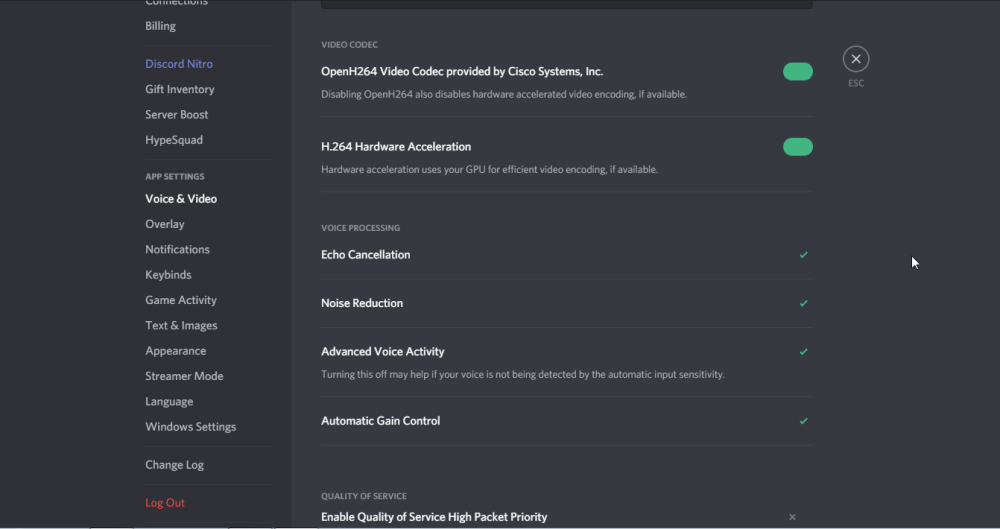1000x529 pixels.
Task: Go to Gift Inventory section
Action: point(180,90)
